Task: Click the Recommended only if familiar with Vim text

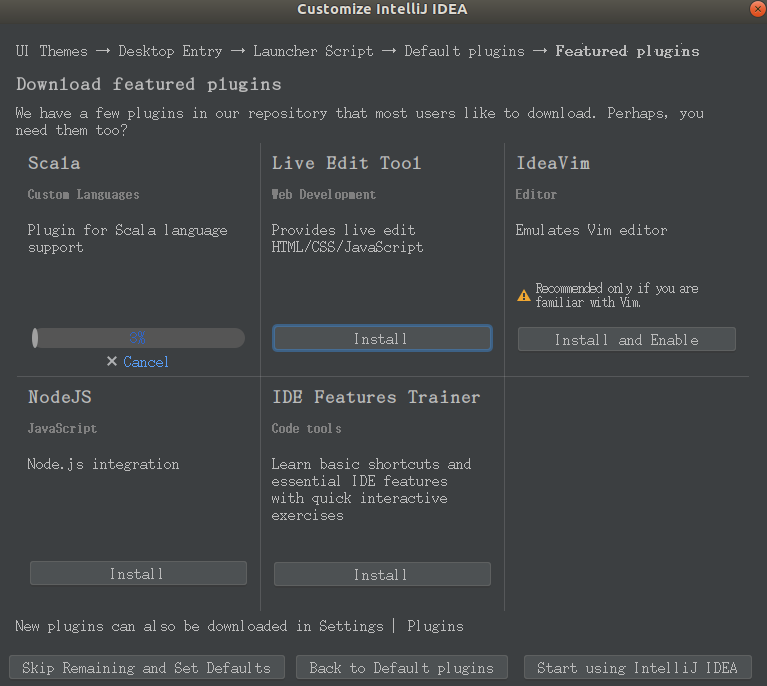Action: click(x=617, y=295)
